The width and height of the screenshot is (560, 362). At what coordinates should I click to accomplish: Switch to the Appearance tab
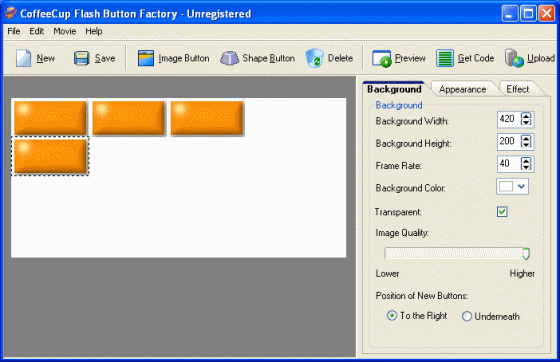pyautogui.click(x=462, y=89)
